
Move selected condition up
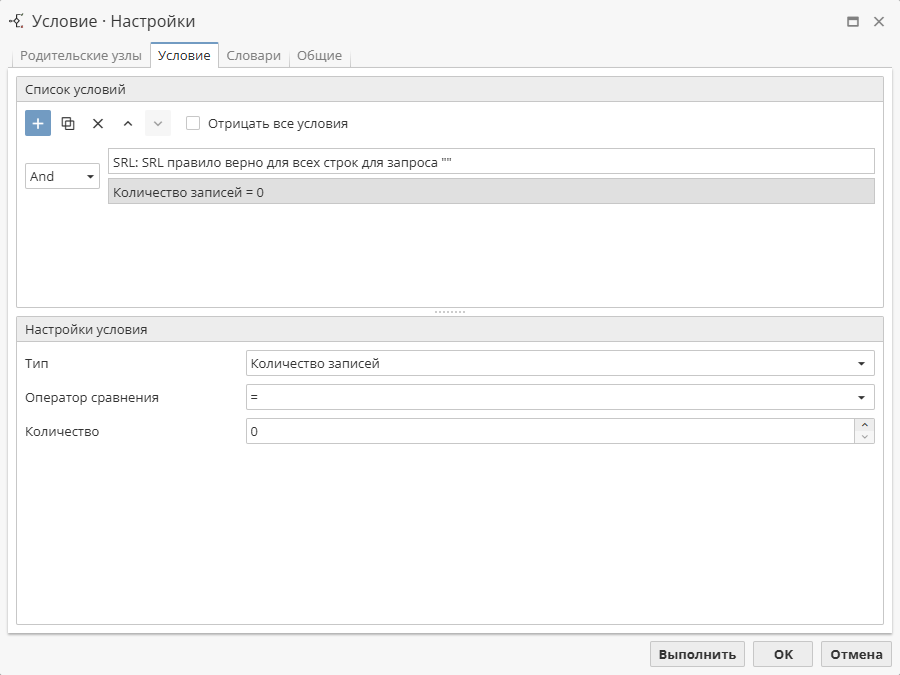pos(127,123)
